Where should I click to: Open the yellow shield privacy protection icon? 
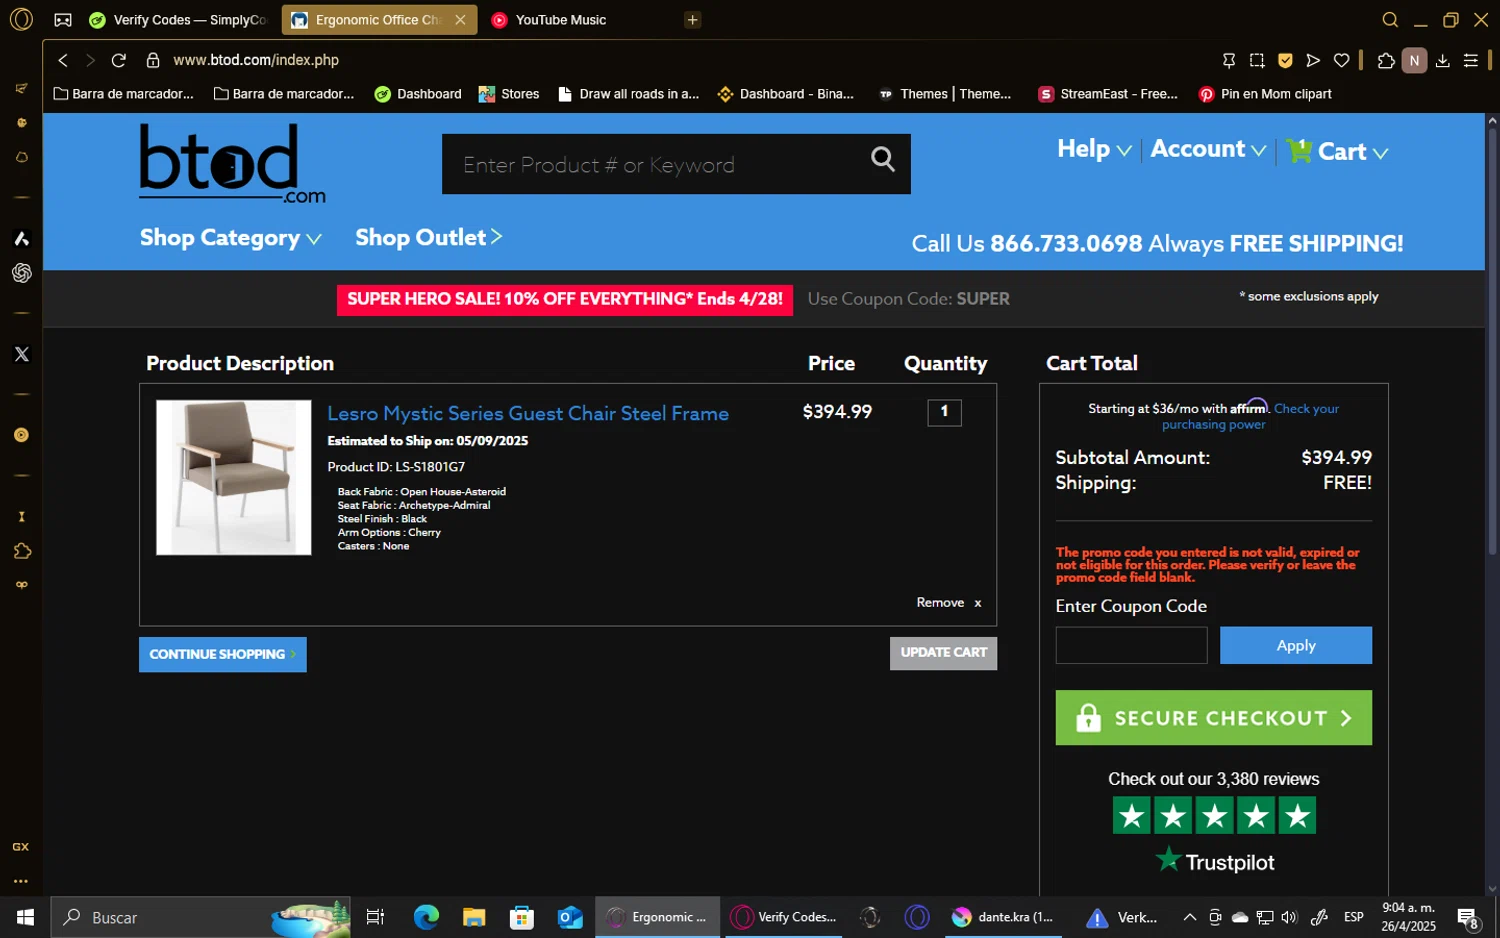pyautogui.click(x=1285, y=60)
